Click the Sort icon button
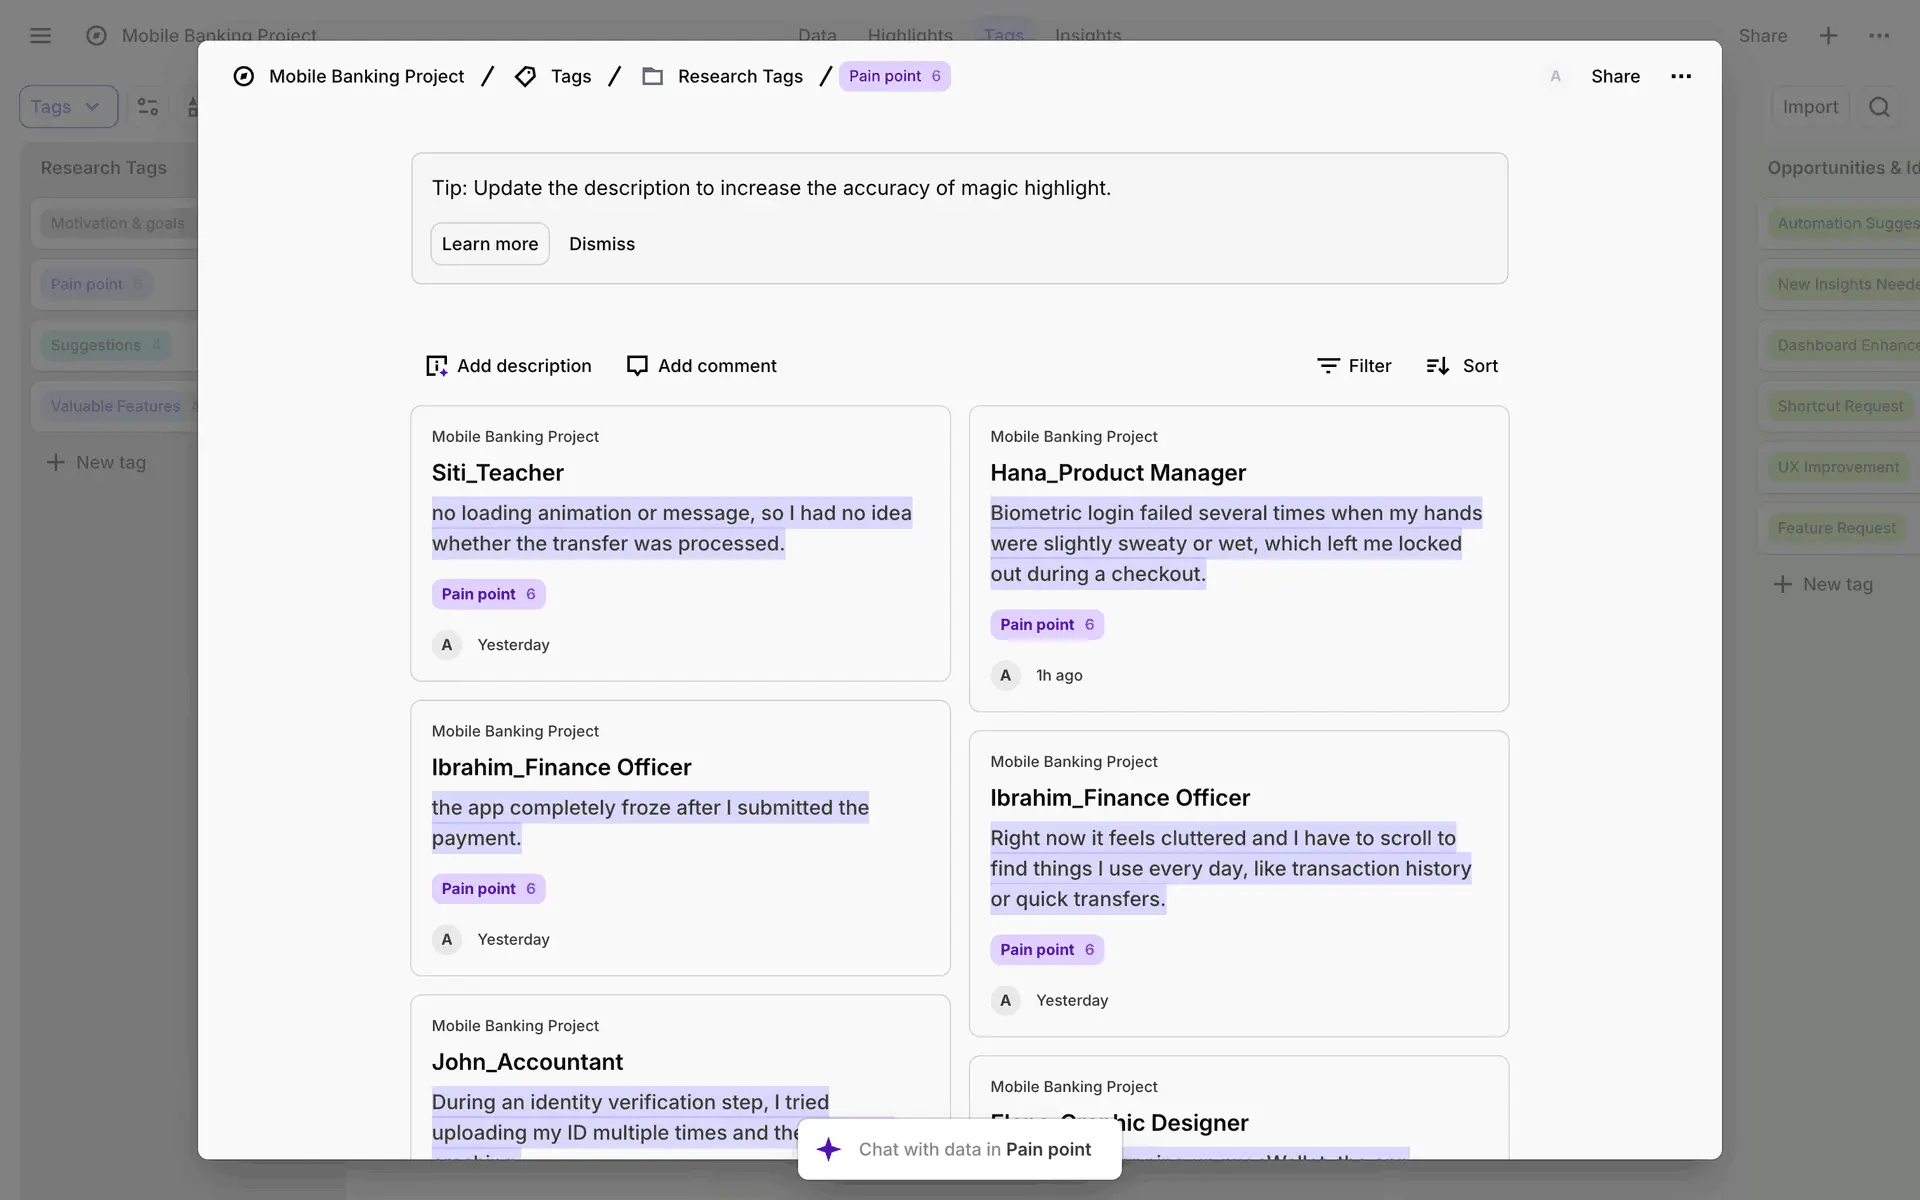Screen dimensions: 1920x1200 click(x=1437, y=366)
